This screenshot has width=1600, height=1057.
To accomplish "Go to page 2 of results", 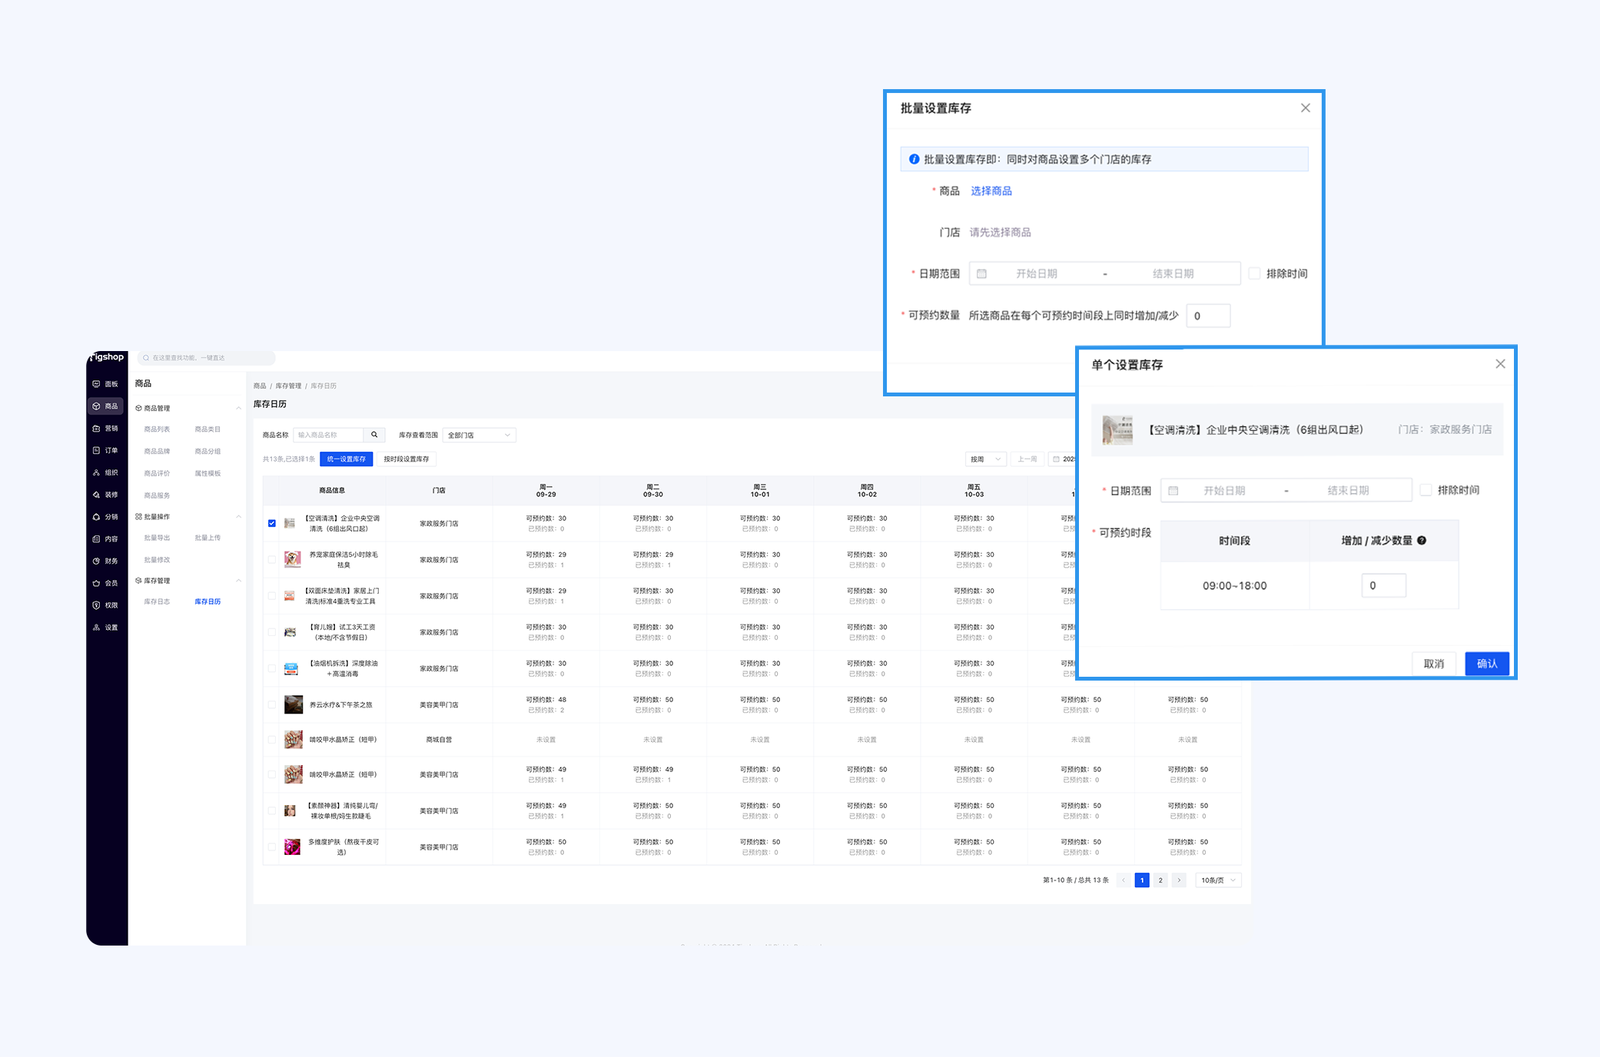I will [1160, 880].
